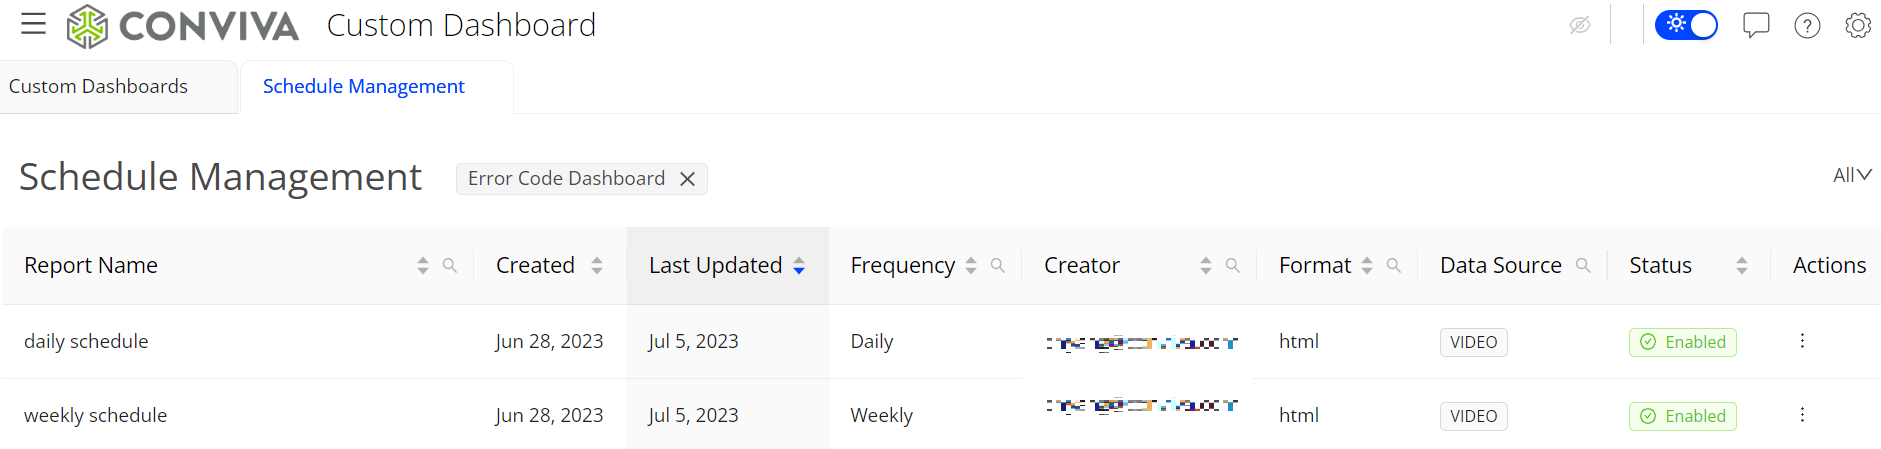Remove the Error Code Dashboard filter
This screenshot has height=449, width=1881.
(687, 179)
